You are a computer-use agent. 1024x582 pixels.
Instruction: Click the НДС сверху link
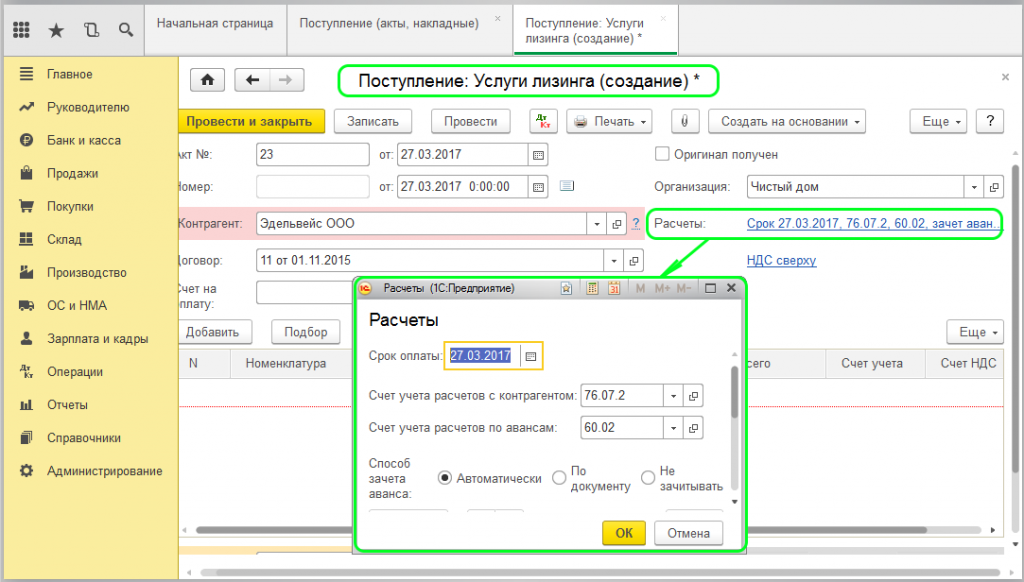[781, 260]
